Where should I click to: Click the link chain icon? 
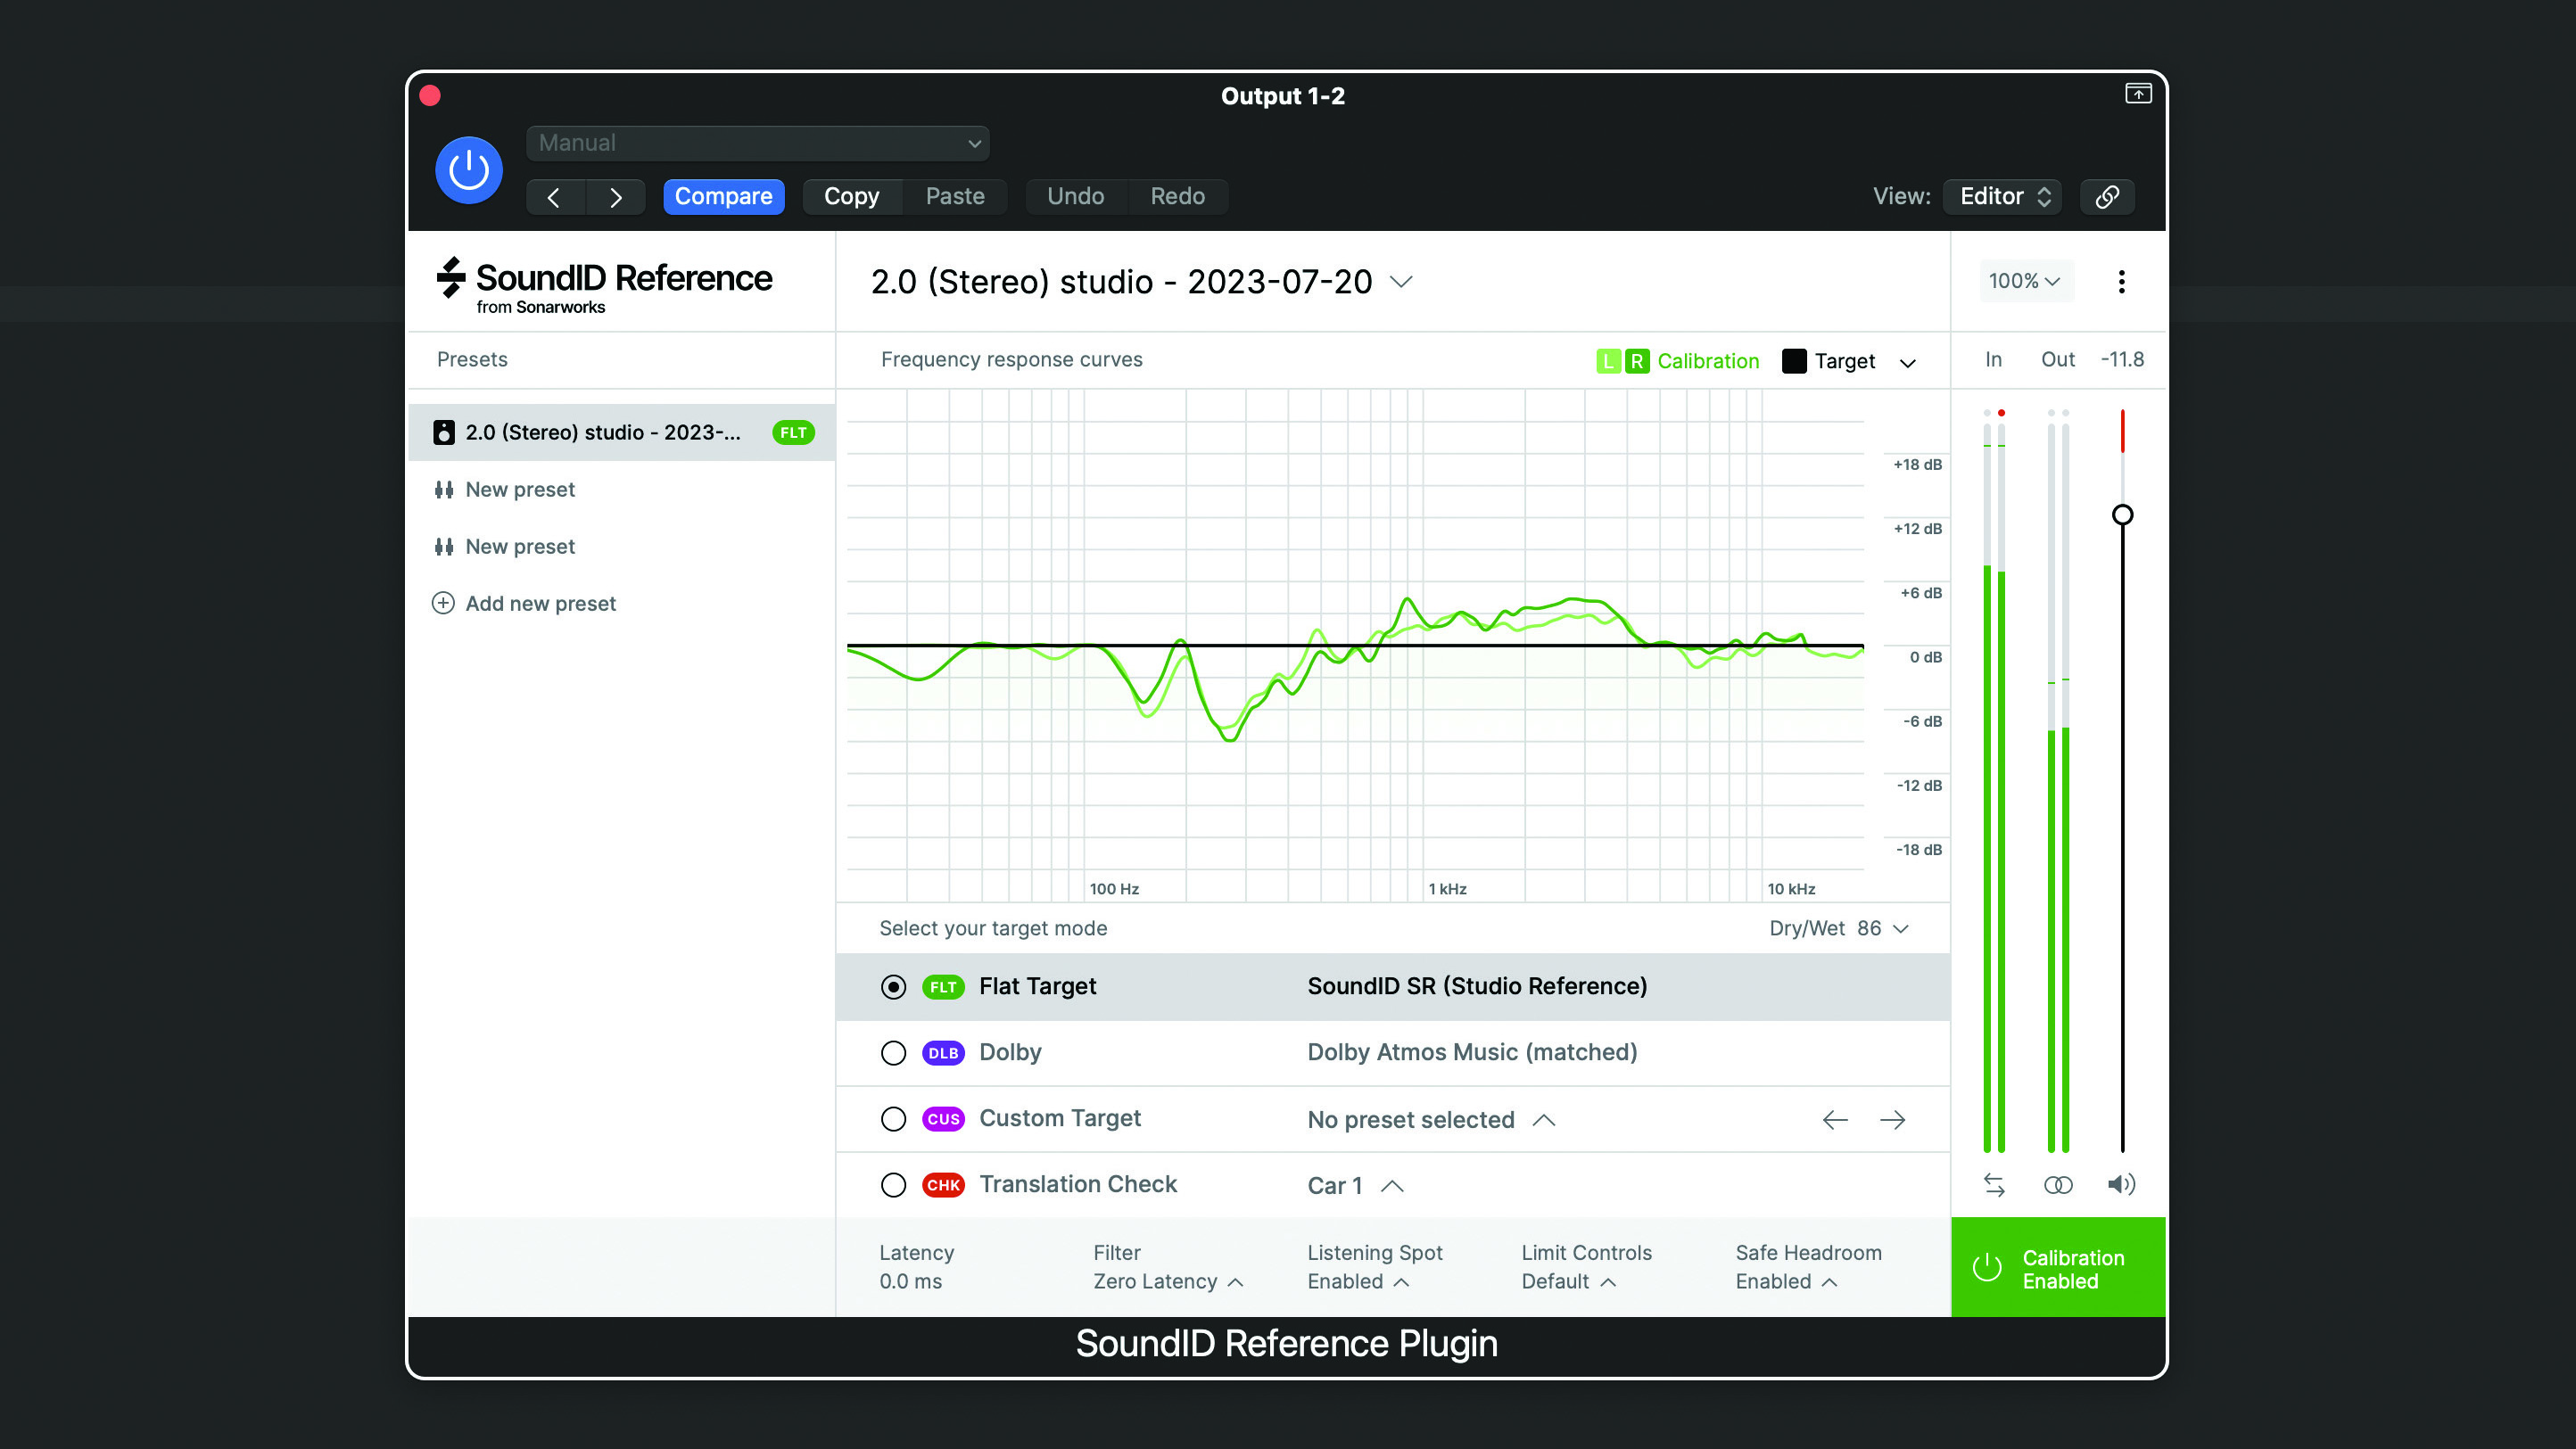[2107, 197]
